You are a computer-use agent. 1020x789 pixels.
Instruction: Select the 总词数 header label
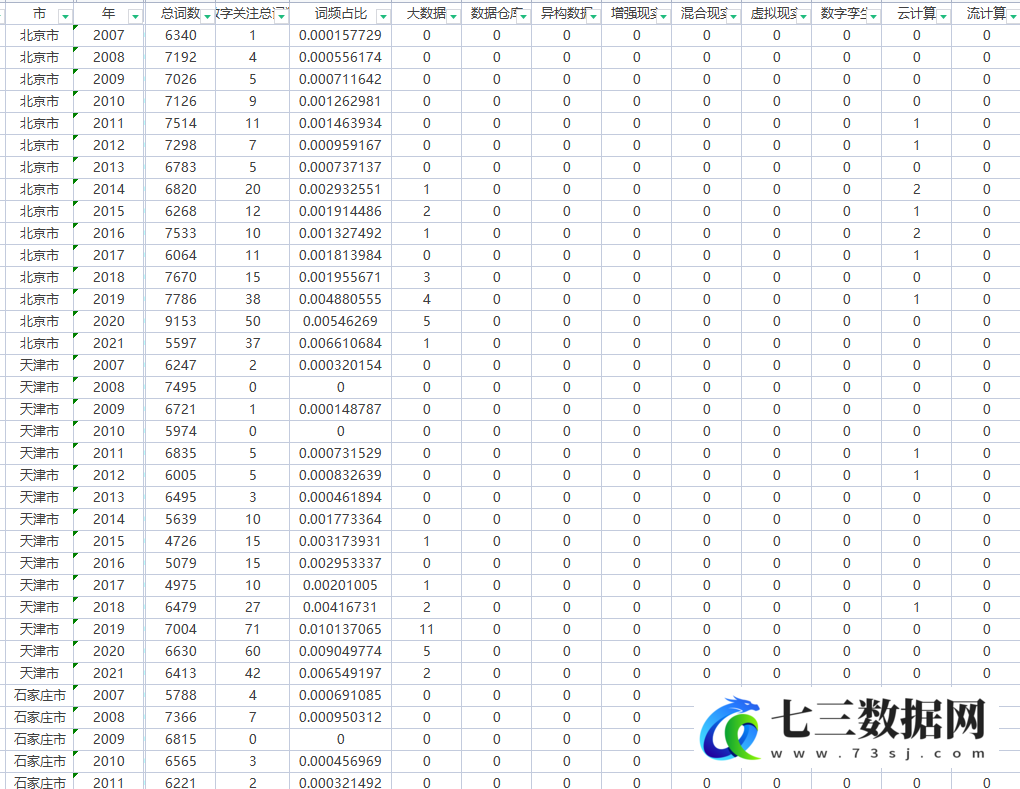pyautogui.click(x=180, y=14)
